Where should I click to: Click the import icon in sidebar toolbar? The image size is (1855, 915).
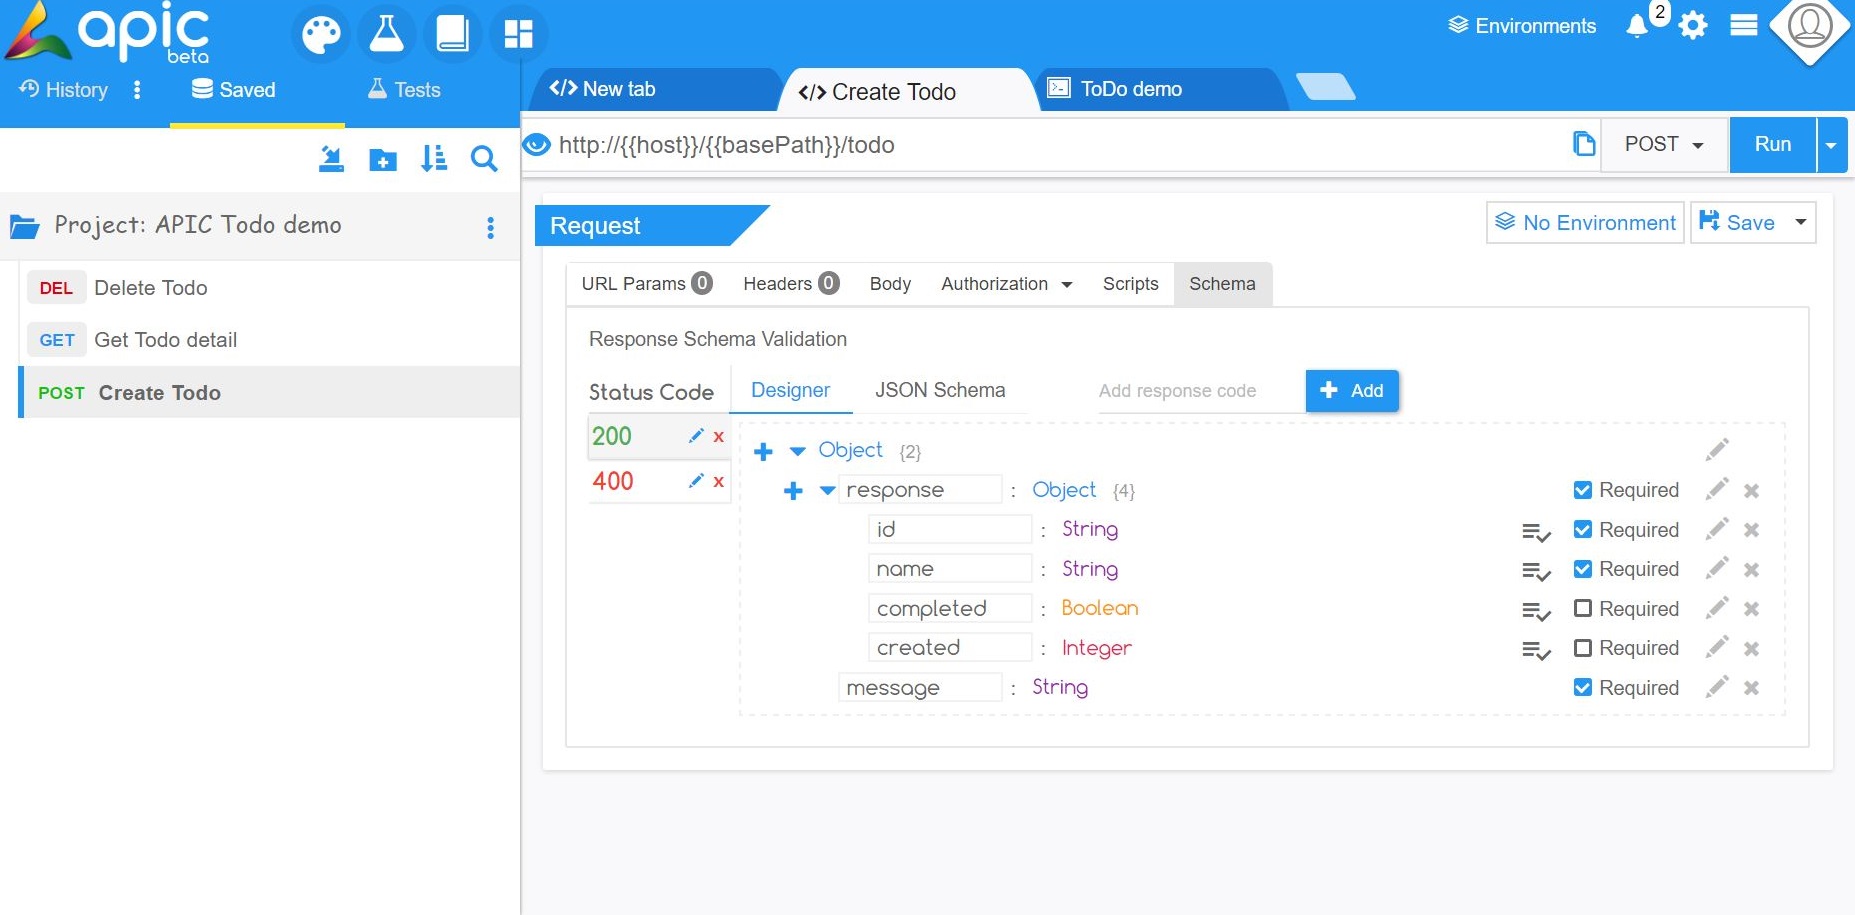(331, 158)
